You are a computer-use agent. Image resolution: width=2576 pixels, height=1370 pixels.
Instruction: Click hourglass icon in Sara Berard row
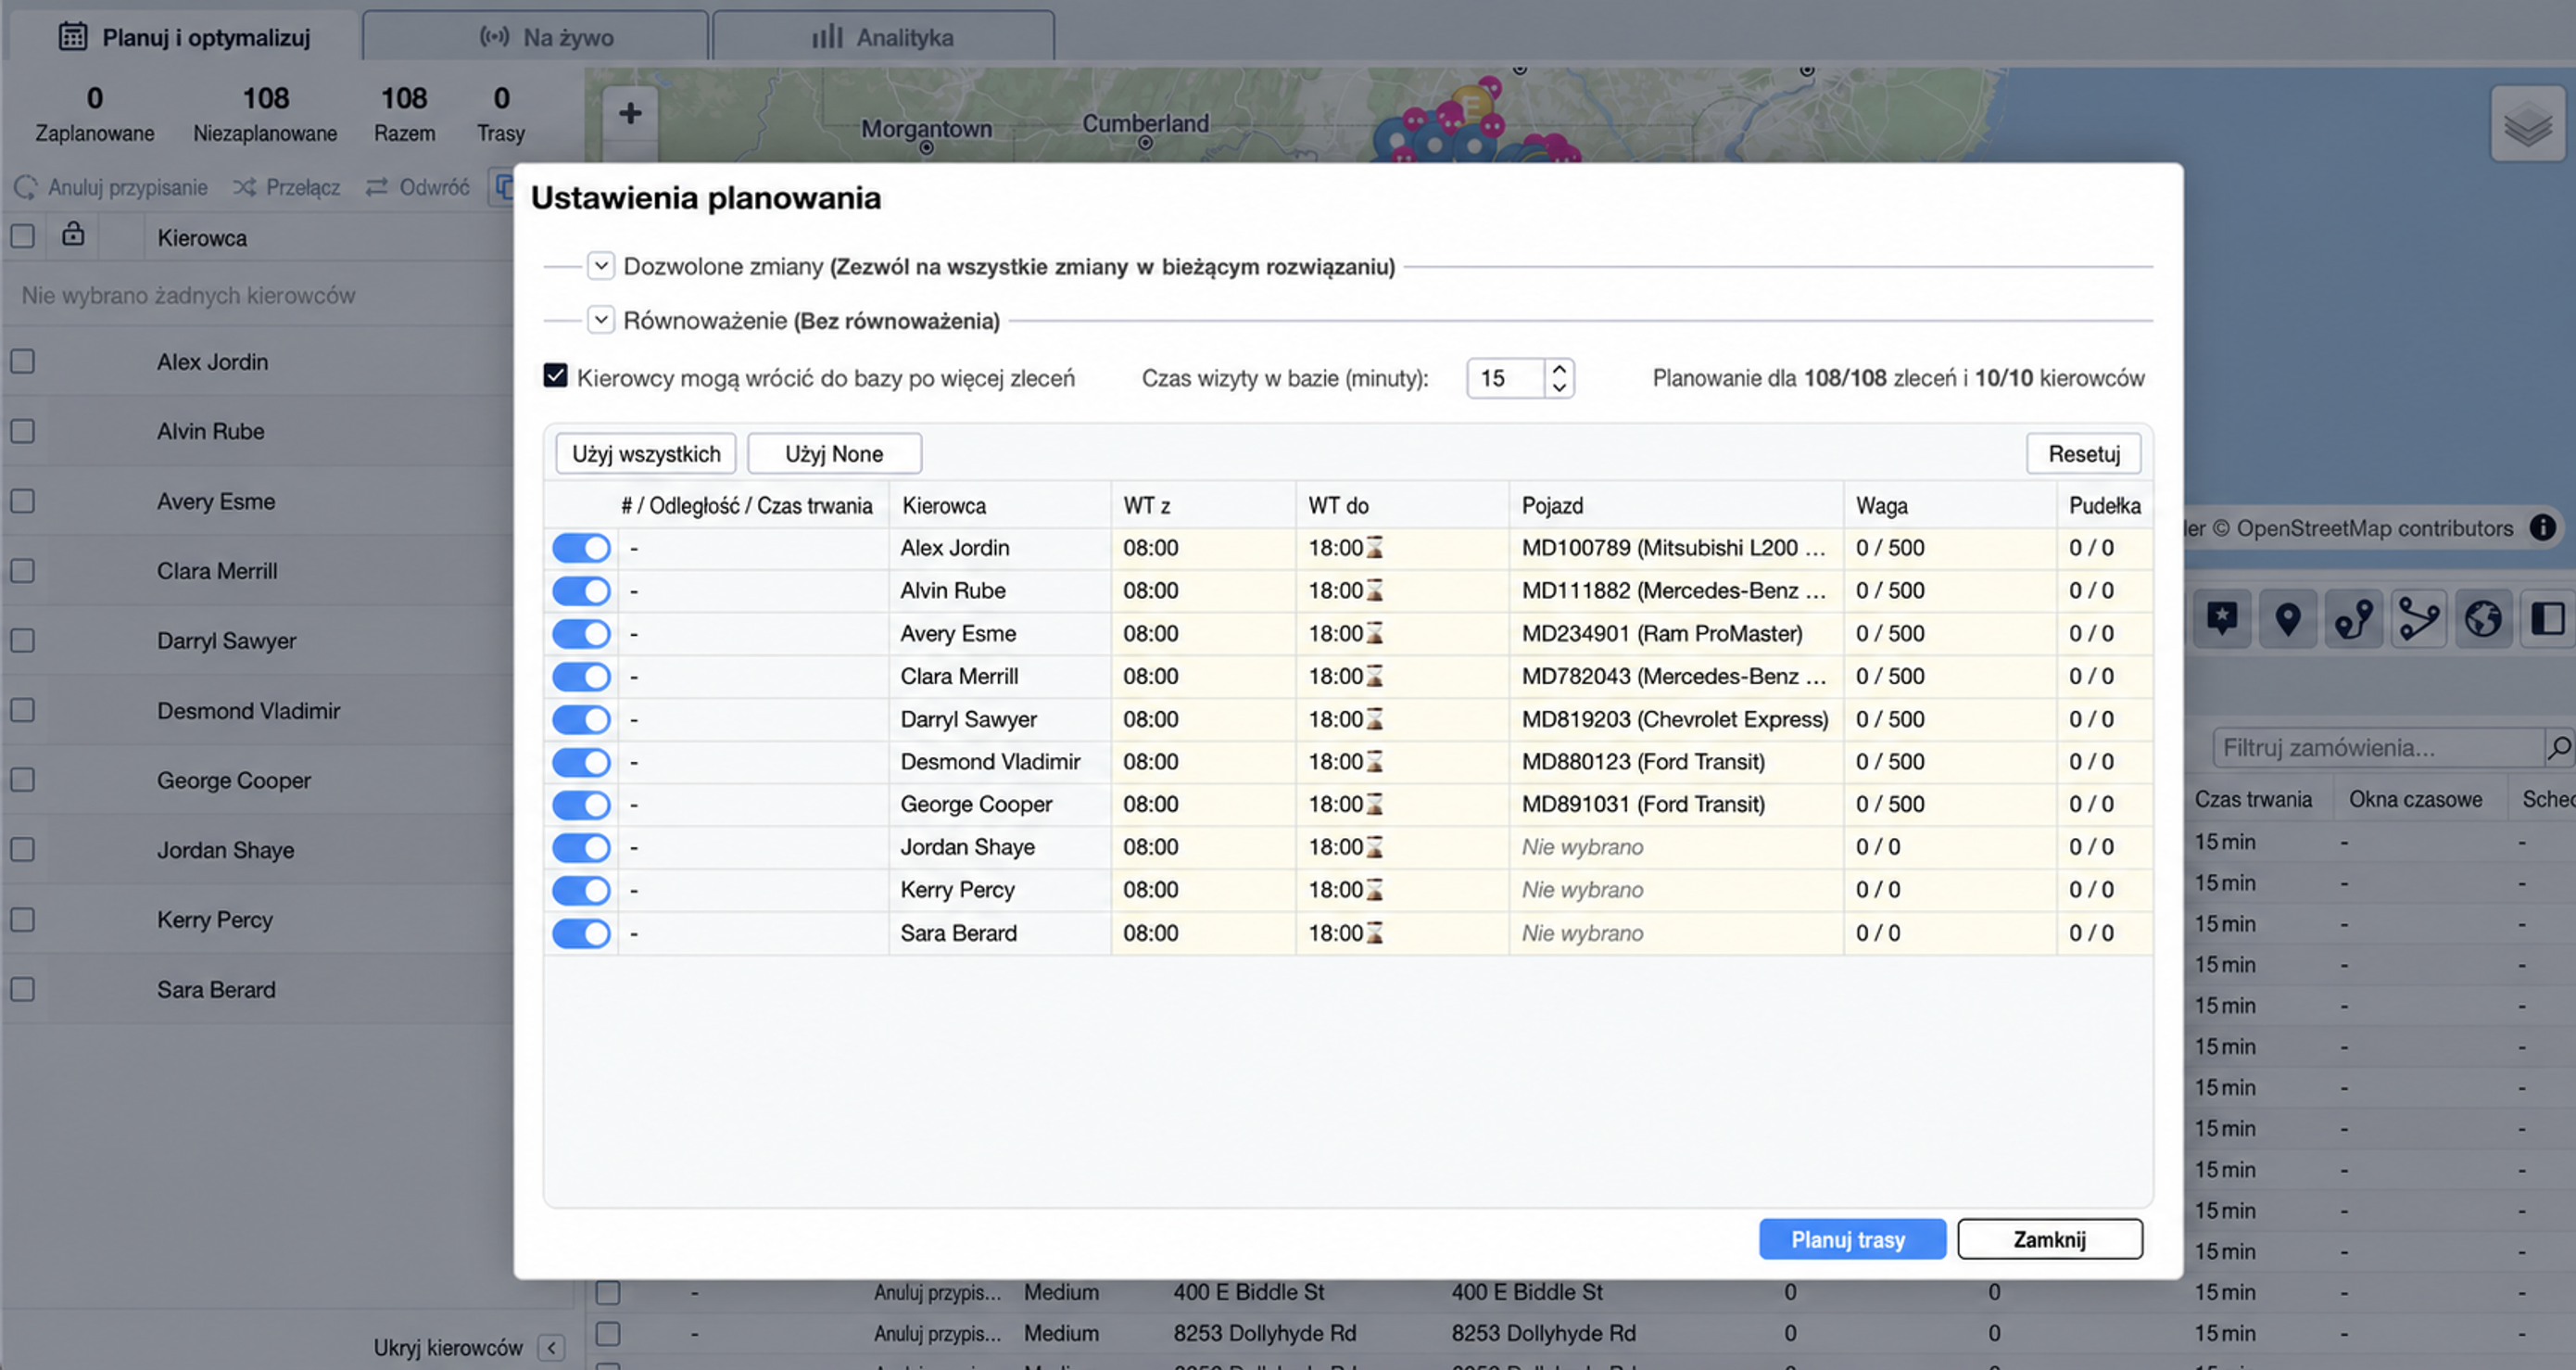click(x=1375, y=933)
